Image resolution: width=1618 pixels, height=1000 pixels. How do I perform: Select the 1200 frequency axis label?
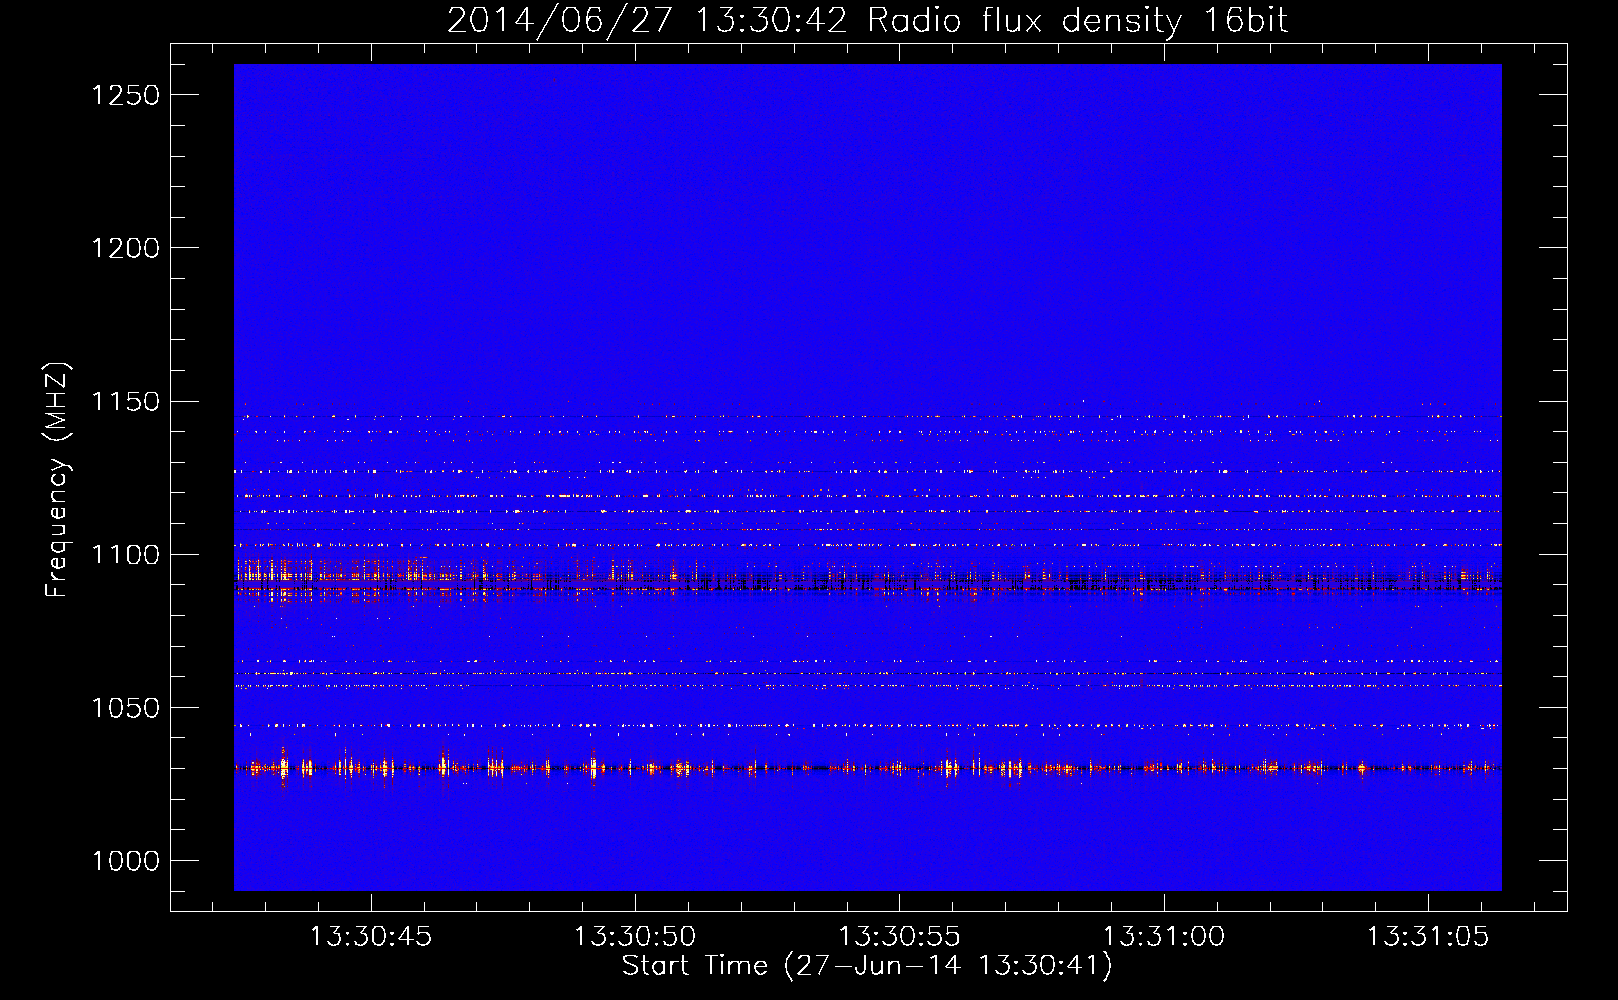126,248
